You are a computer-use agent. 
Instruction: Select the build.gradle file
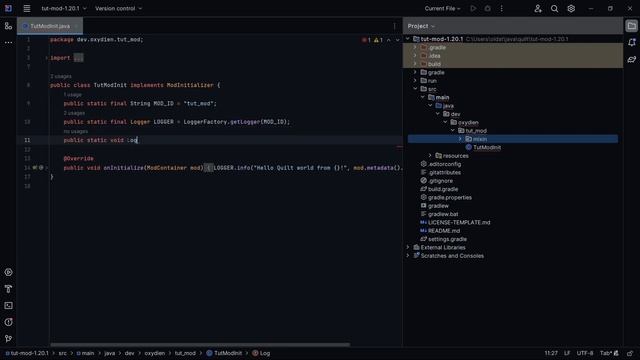pos(443,189)
